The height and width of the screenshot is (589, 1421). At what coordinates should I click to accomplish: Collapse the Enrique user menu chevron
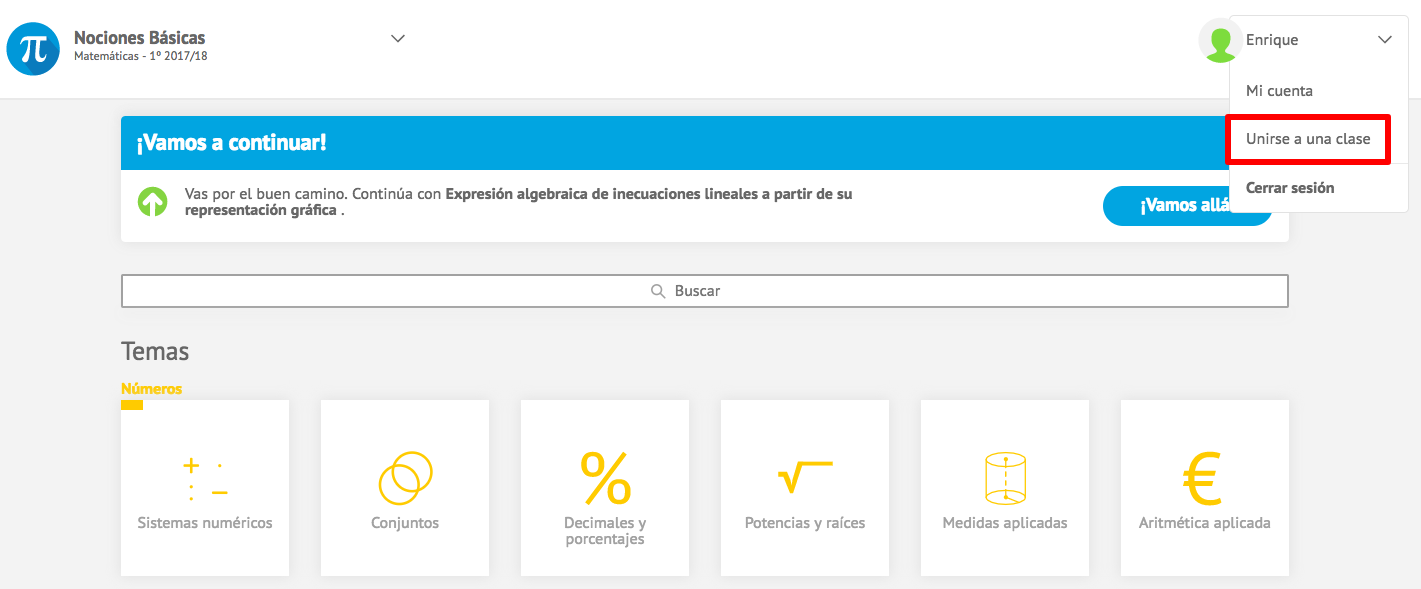point(1384,40)
